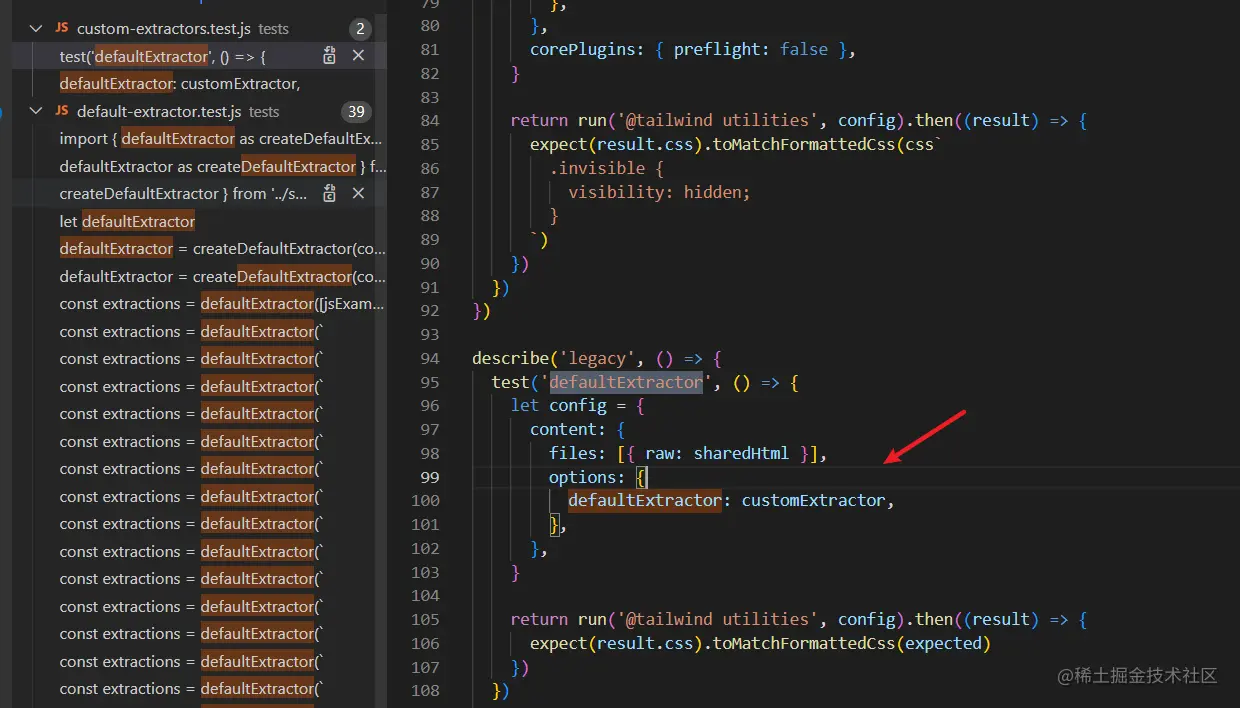1240x708 pixels.
Task: Open result 'defaultExtractor: customExtractor,' in search list
Action: coord(180,84)
